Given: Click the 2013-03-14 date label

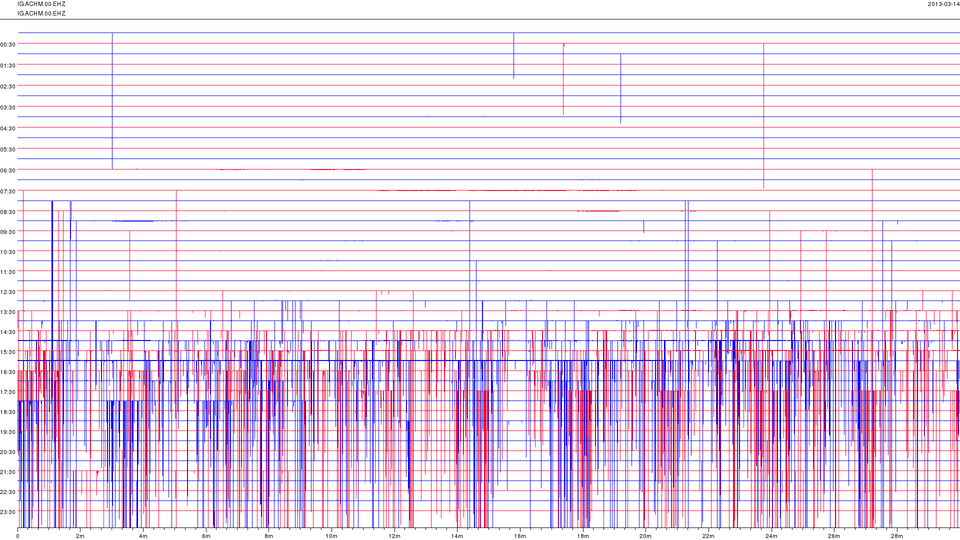Looking at the screenshot, I should pyautogui.click(x=943, y=4).
